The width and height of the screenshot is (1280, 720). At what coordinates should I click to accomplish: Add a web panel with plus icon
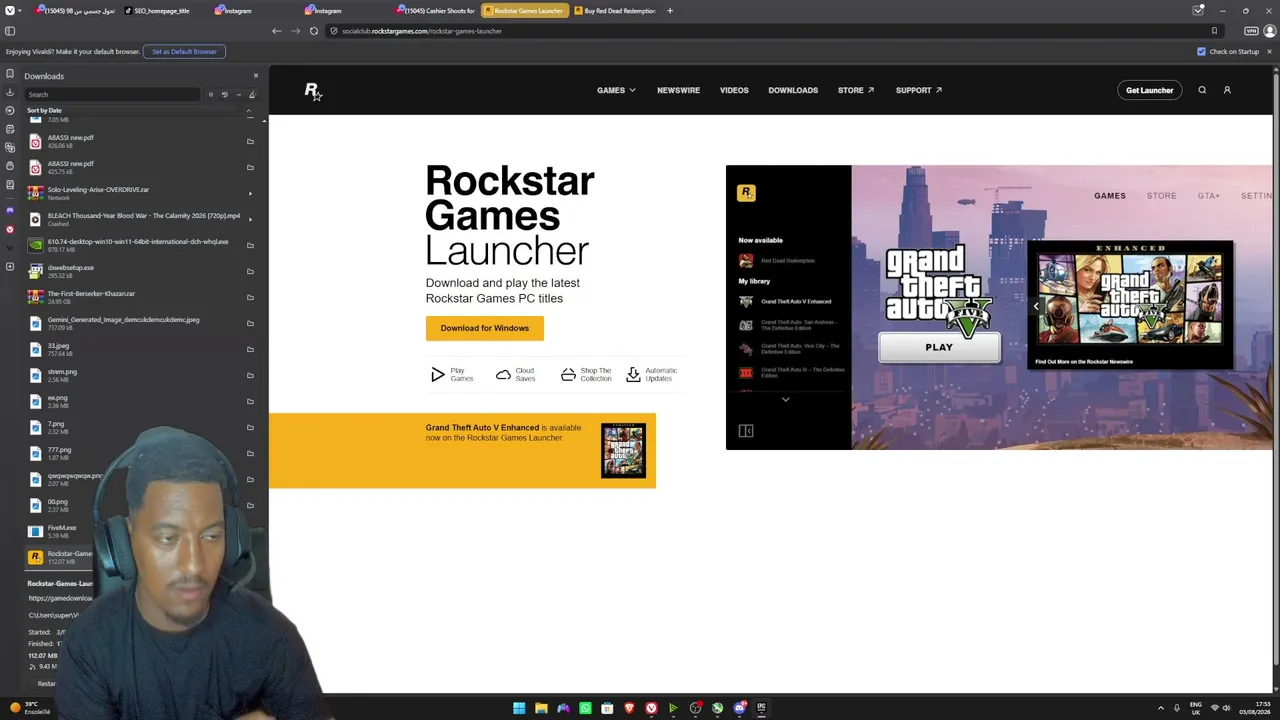click(x=10, y=267)
